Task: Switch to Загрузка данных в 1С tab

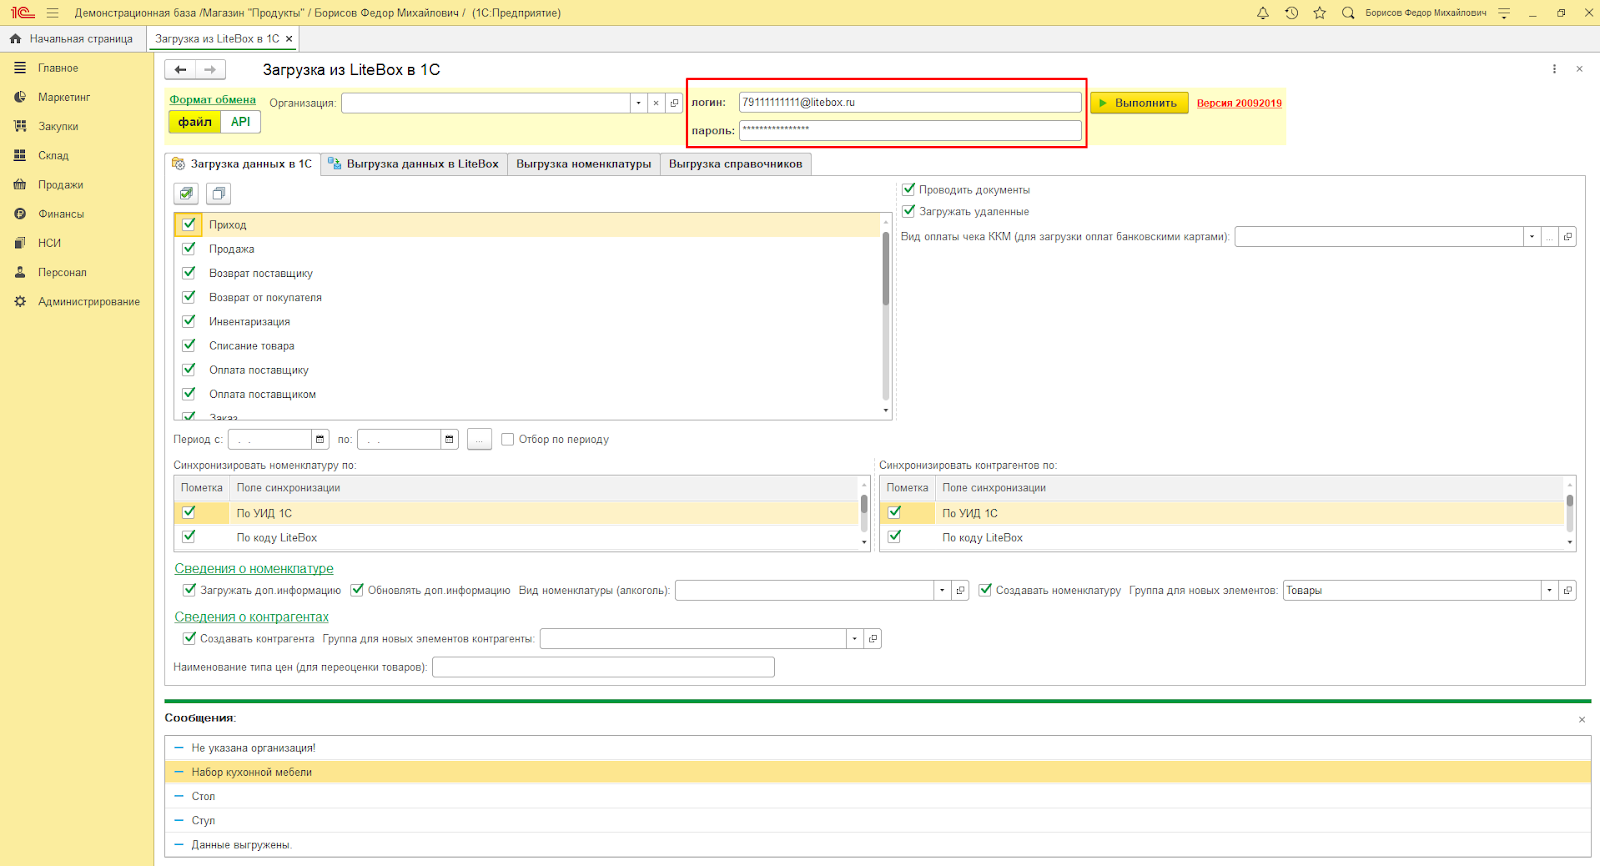Action: coord(242,164)
